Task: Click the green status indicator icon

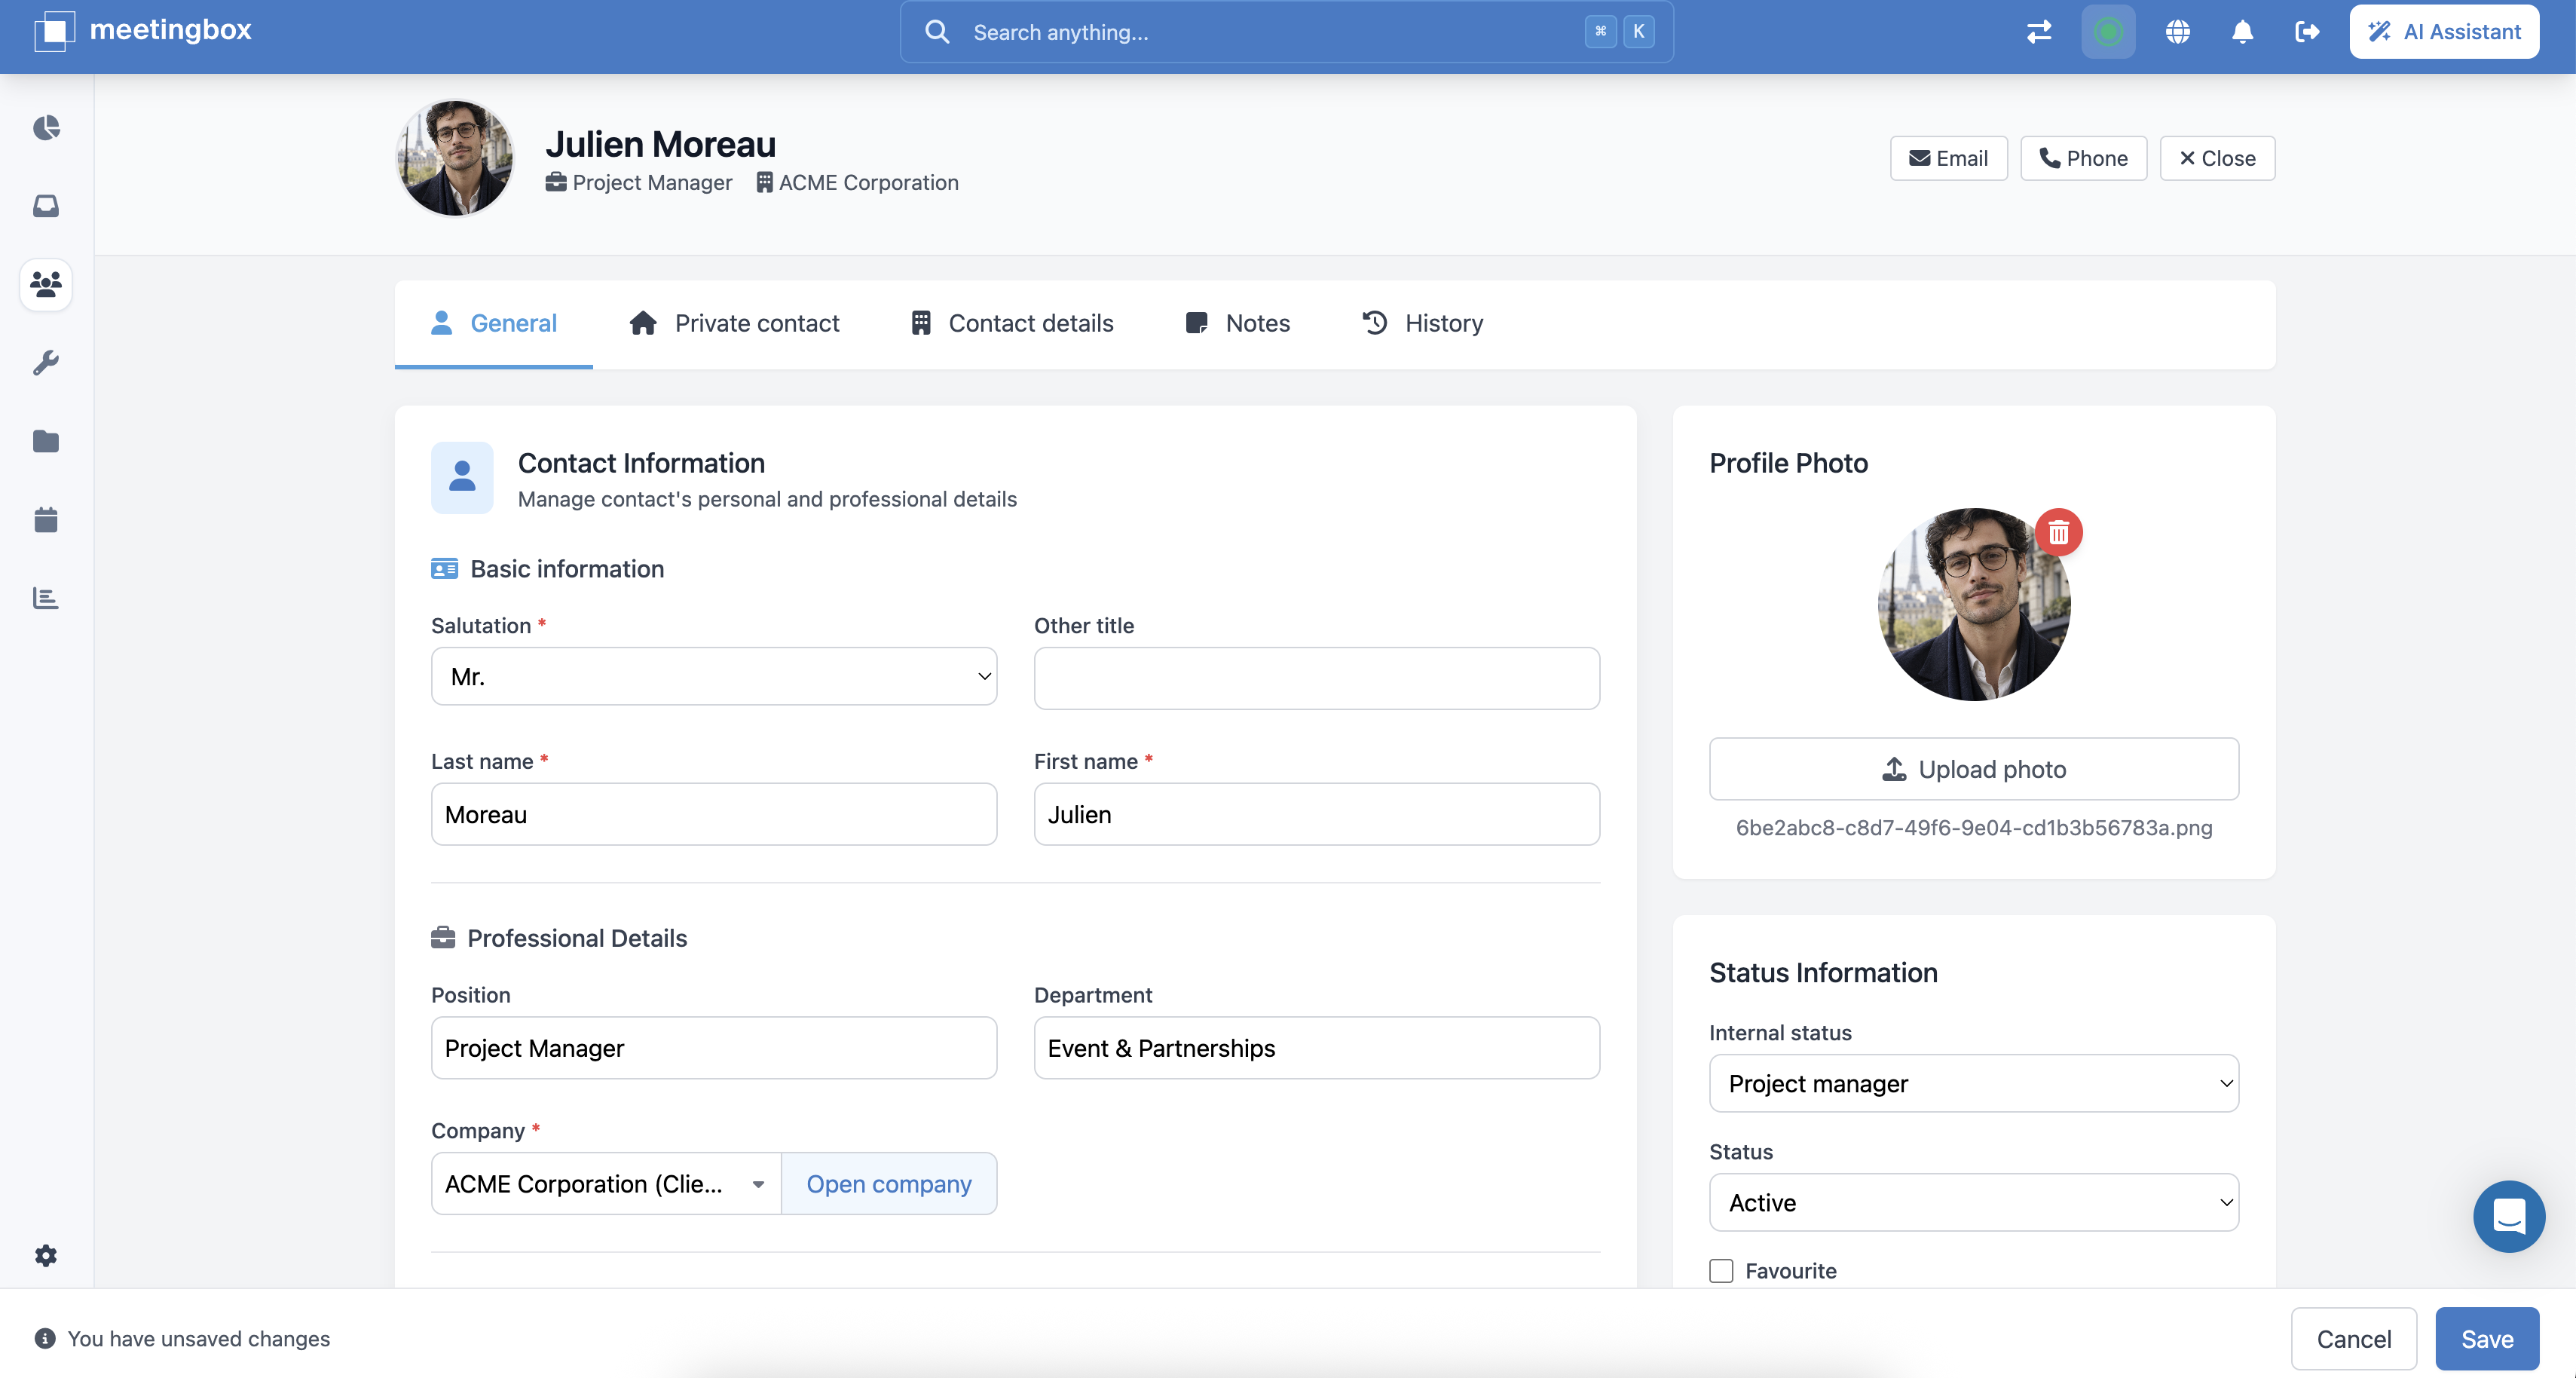Action: point(2108,32)
